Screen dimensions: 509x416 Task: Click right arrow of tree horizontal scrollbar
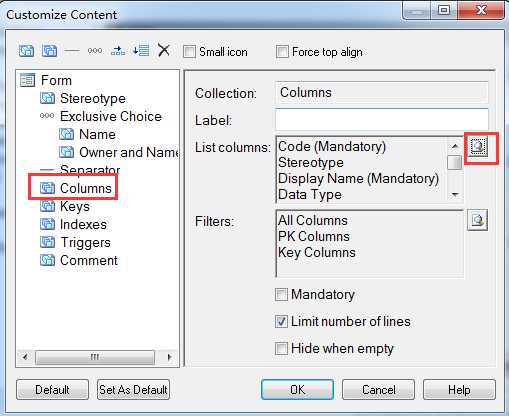pyautogui.click(x=169, y=357)
